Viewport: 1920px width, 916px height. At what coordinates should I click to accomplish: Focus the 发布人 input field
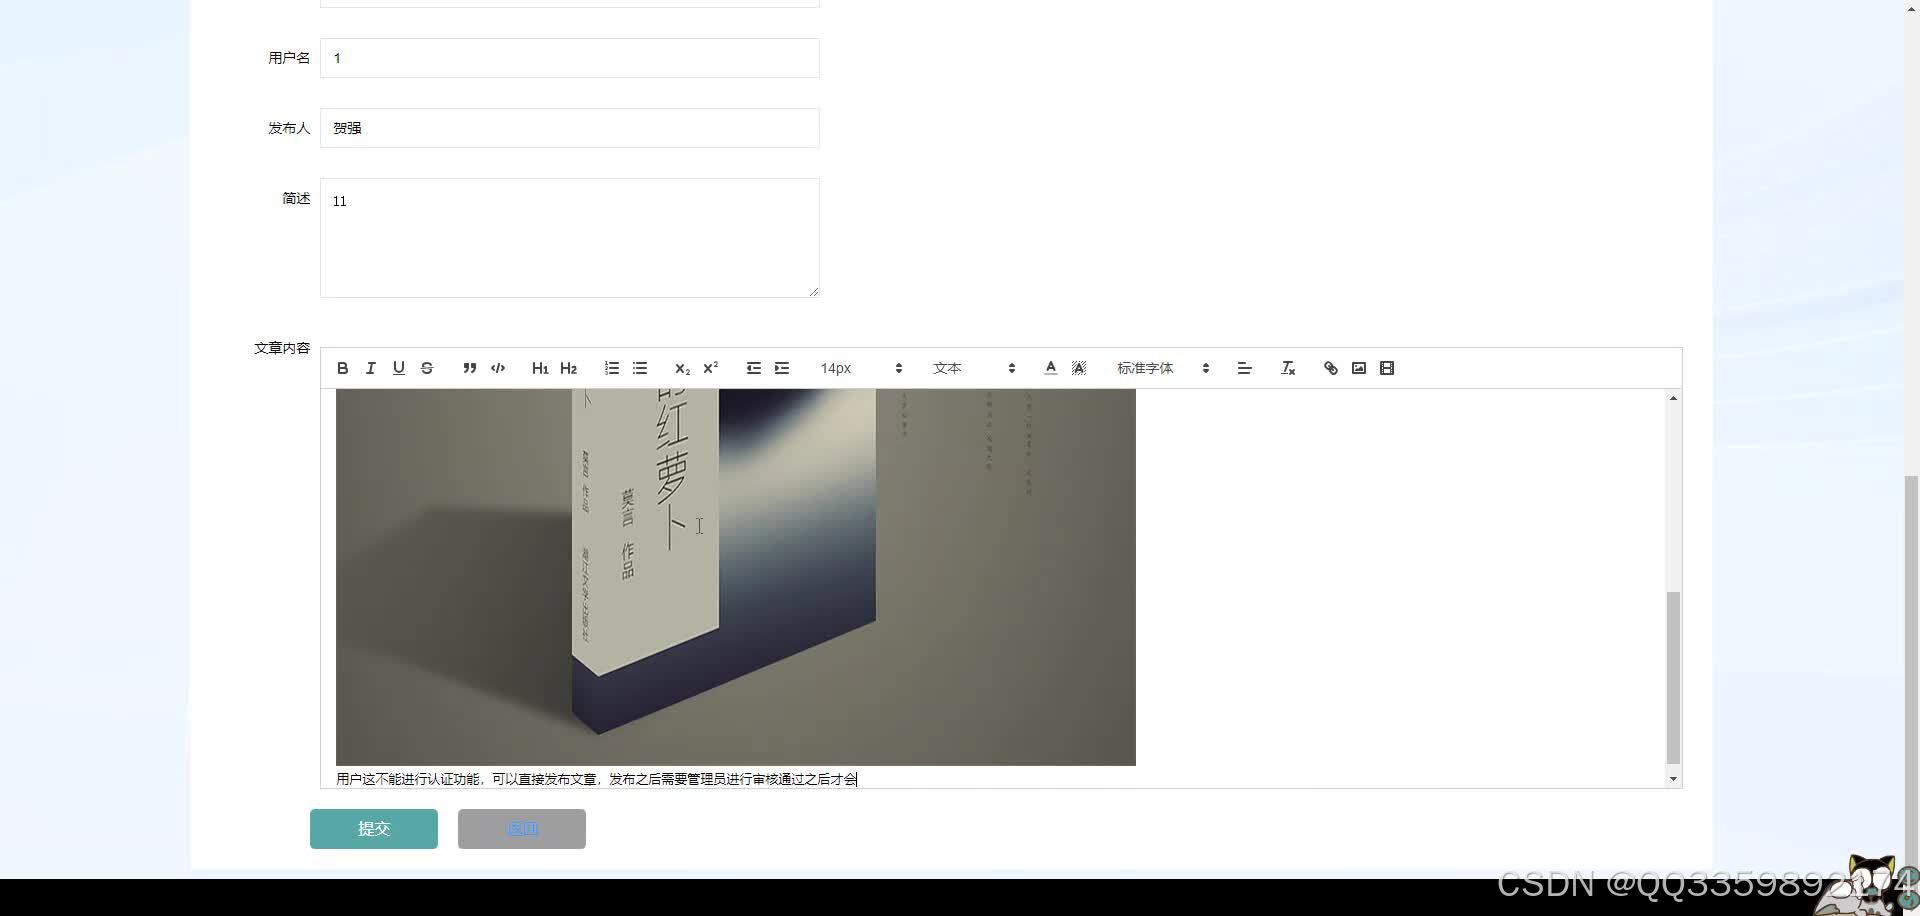coord(570,128)
